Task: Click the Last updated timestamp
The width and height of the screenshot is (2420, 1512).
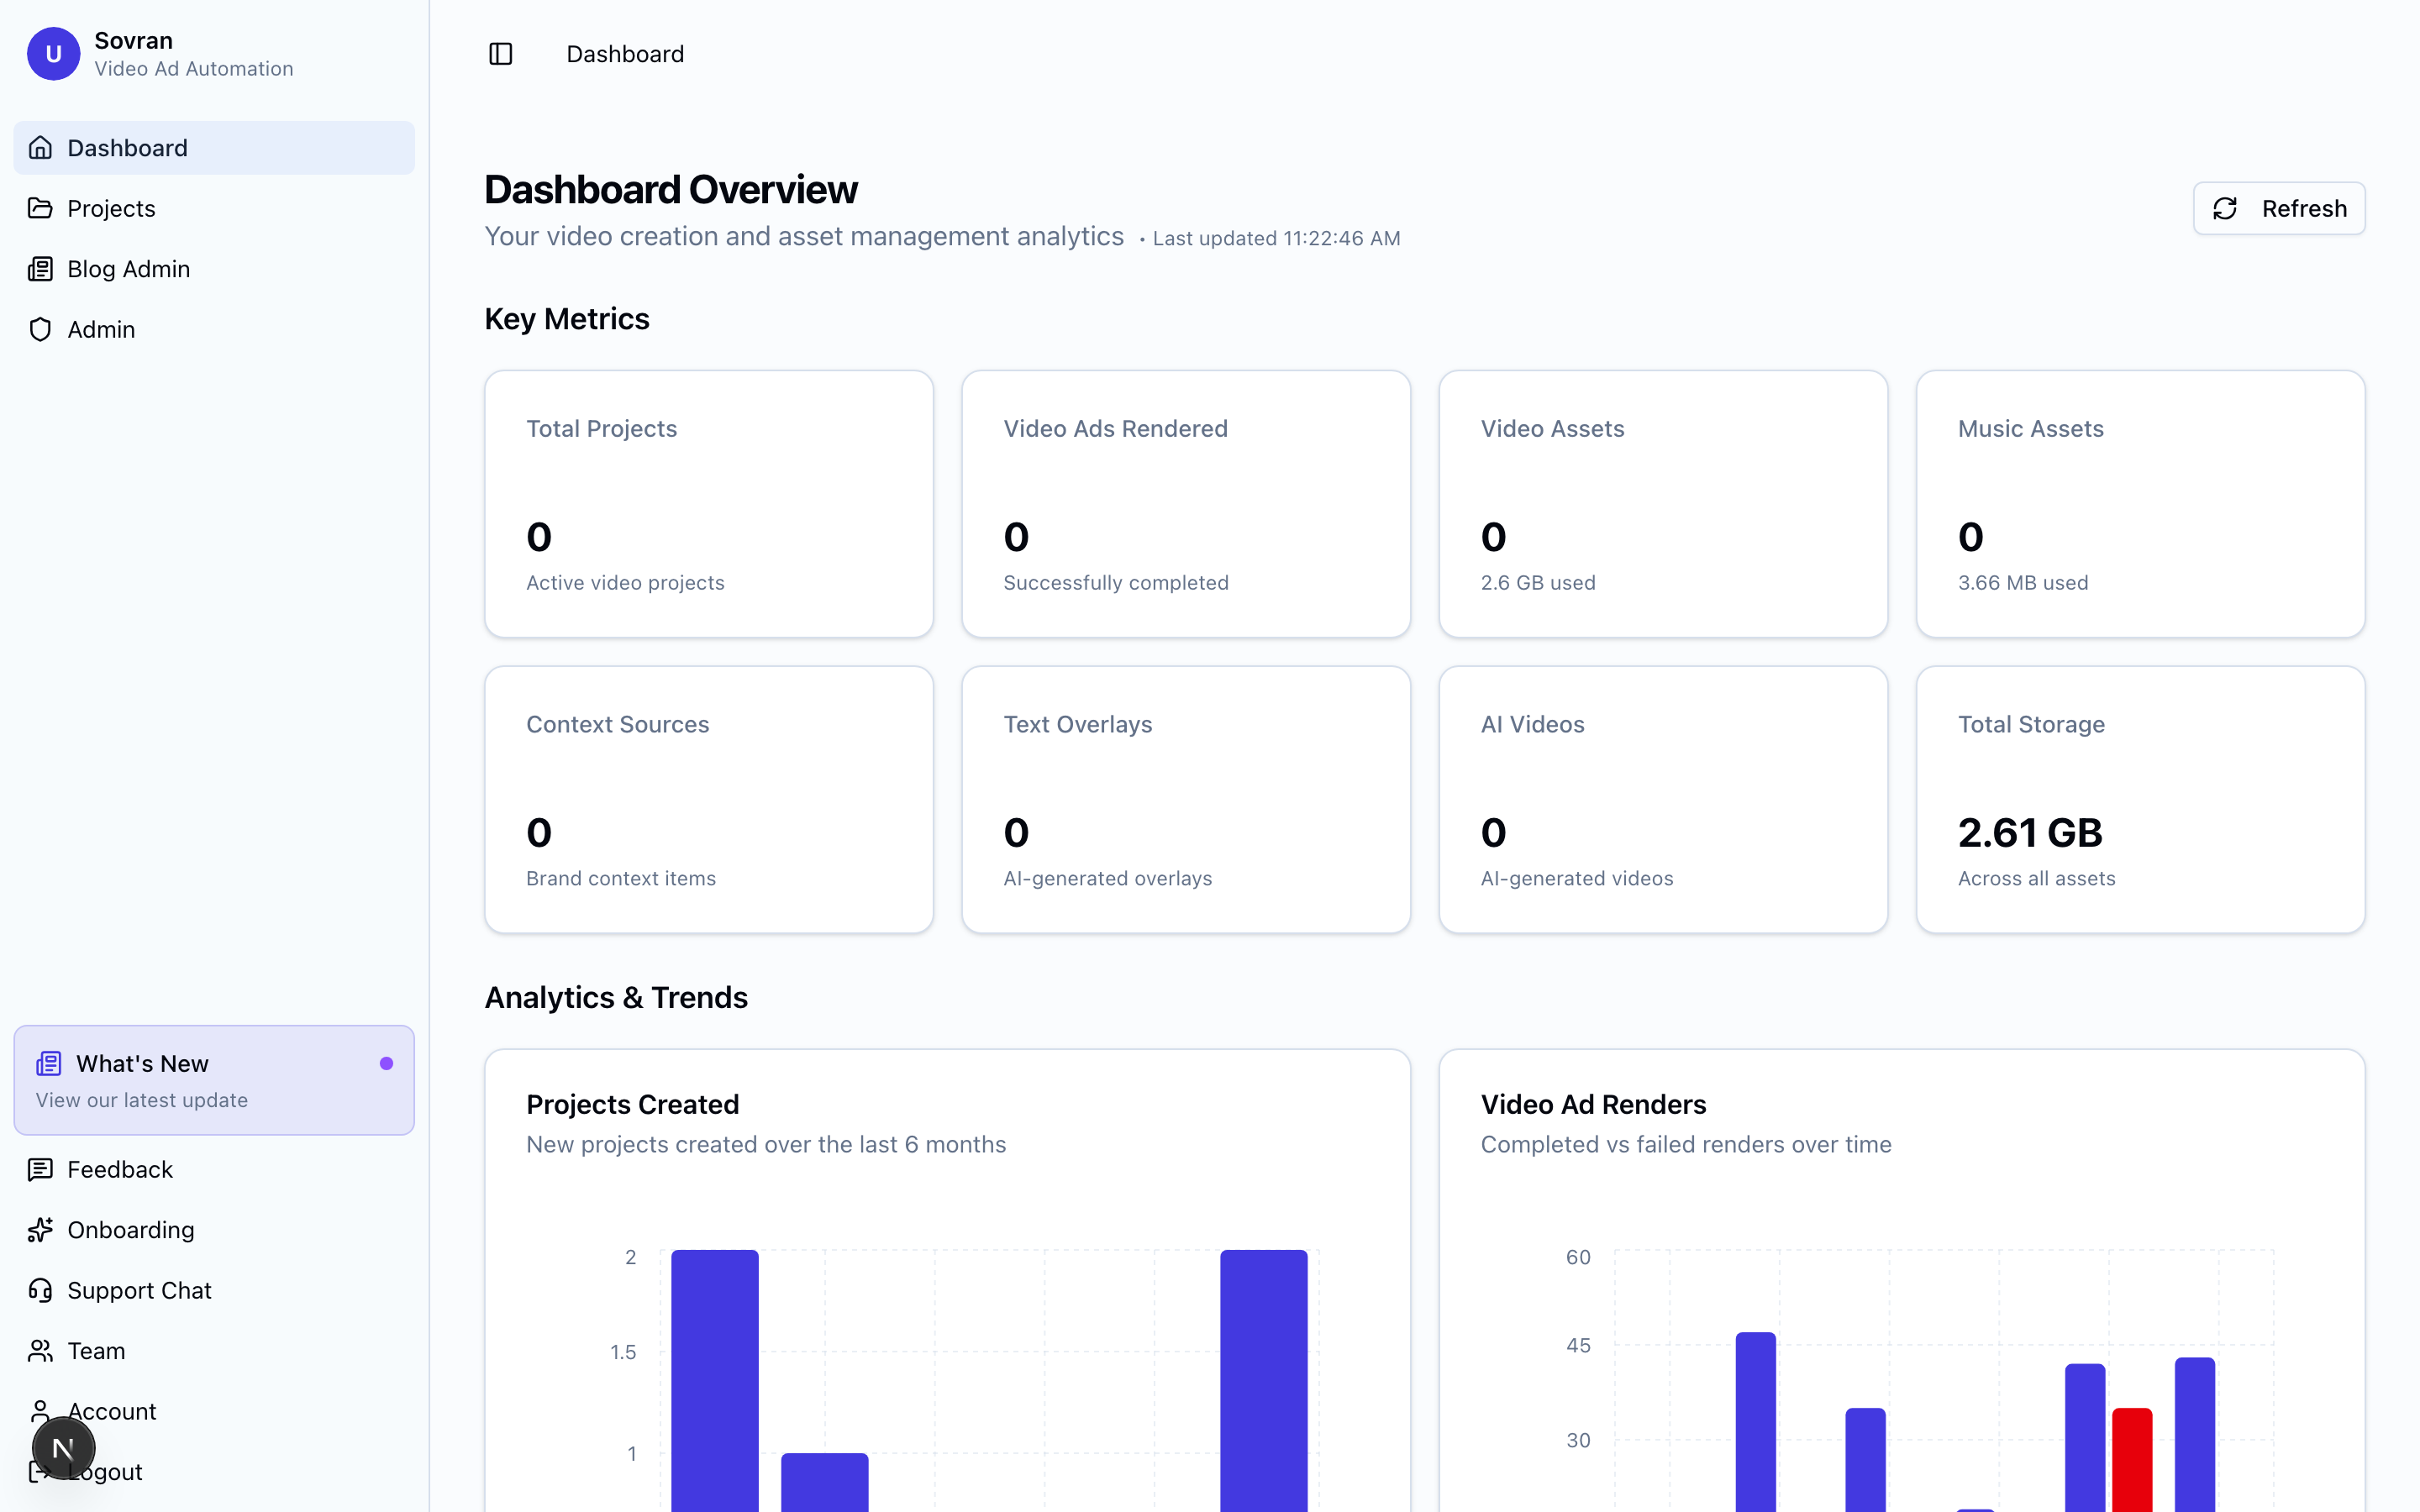Action: pos(1276,239)
